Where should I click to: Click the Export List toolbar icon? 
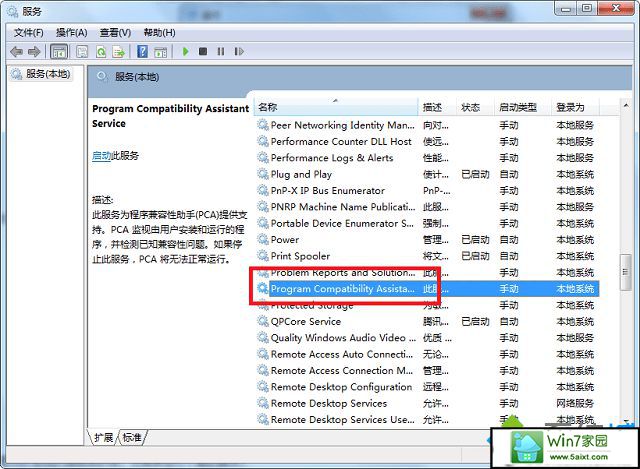pyautogui.click(x=119, y=52)
